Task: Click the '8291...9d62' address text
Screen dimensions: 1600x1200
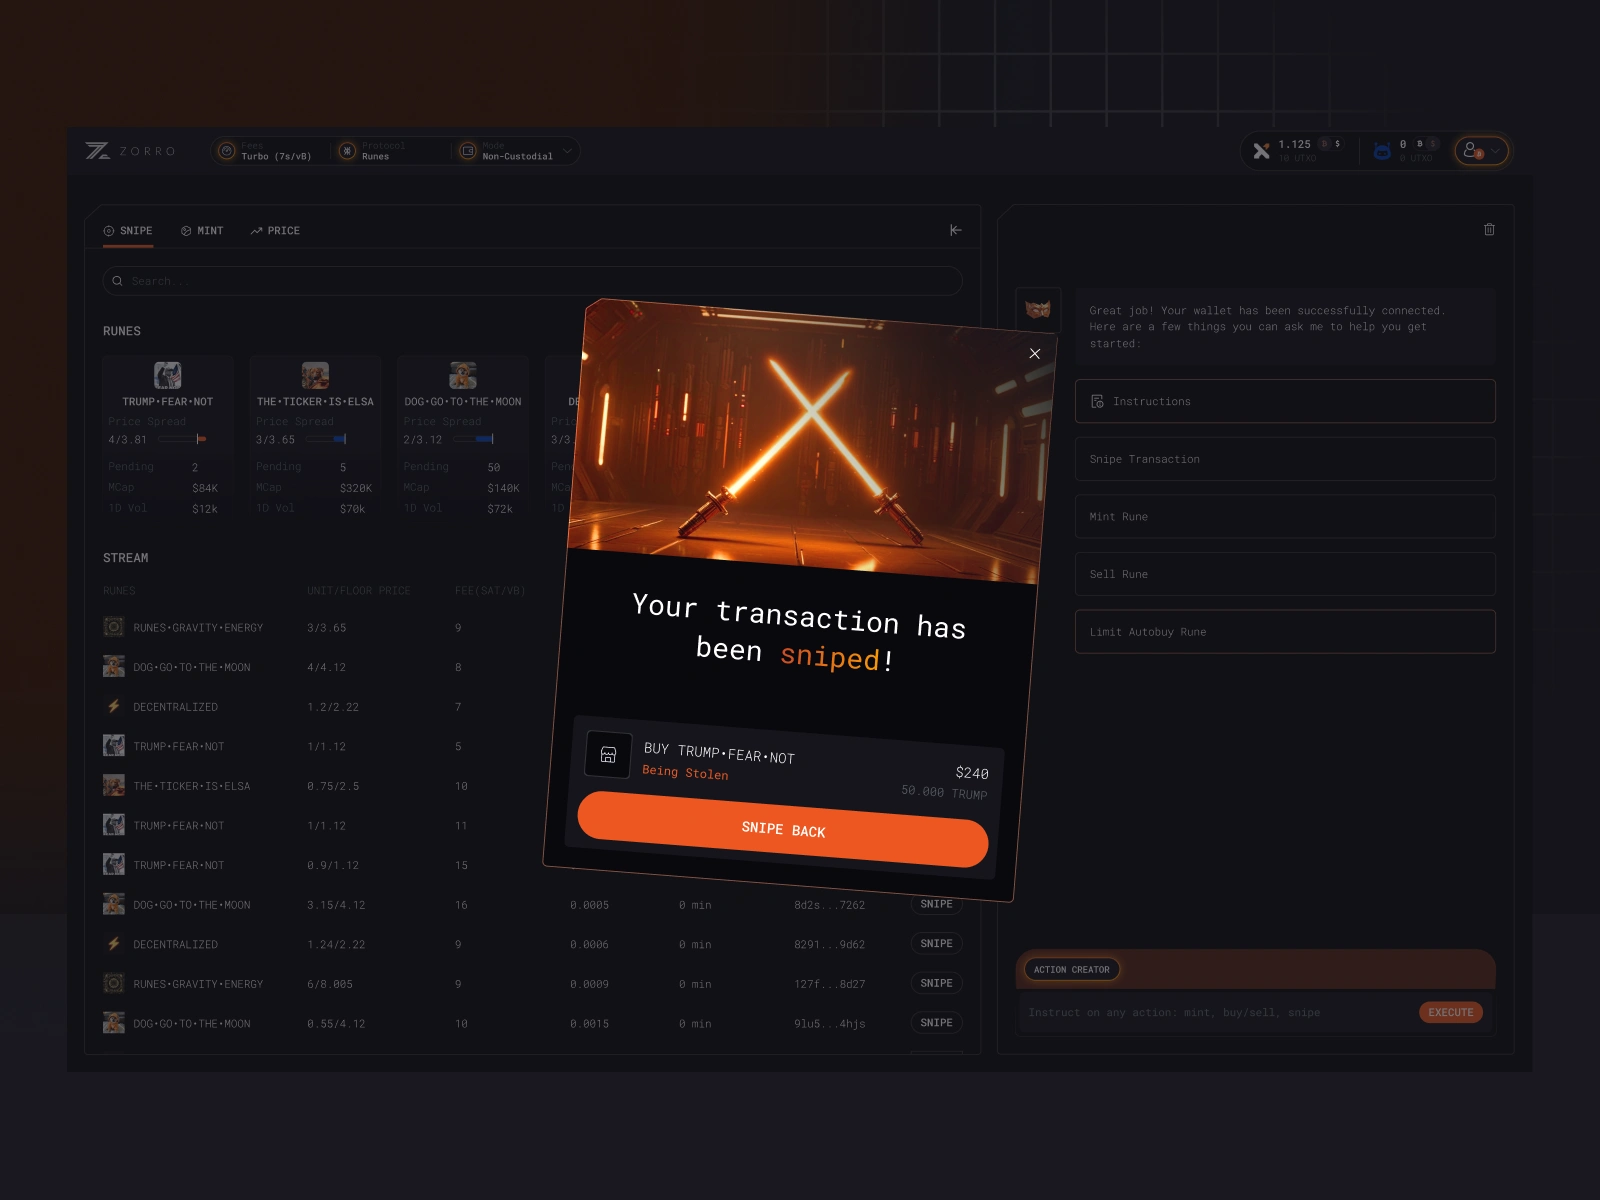Action: tap(829, 944)
